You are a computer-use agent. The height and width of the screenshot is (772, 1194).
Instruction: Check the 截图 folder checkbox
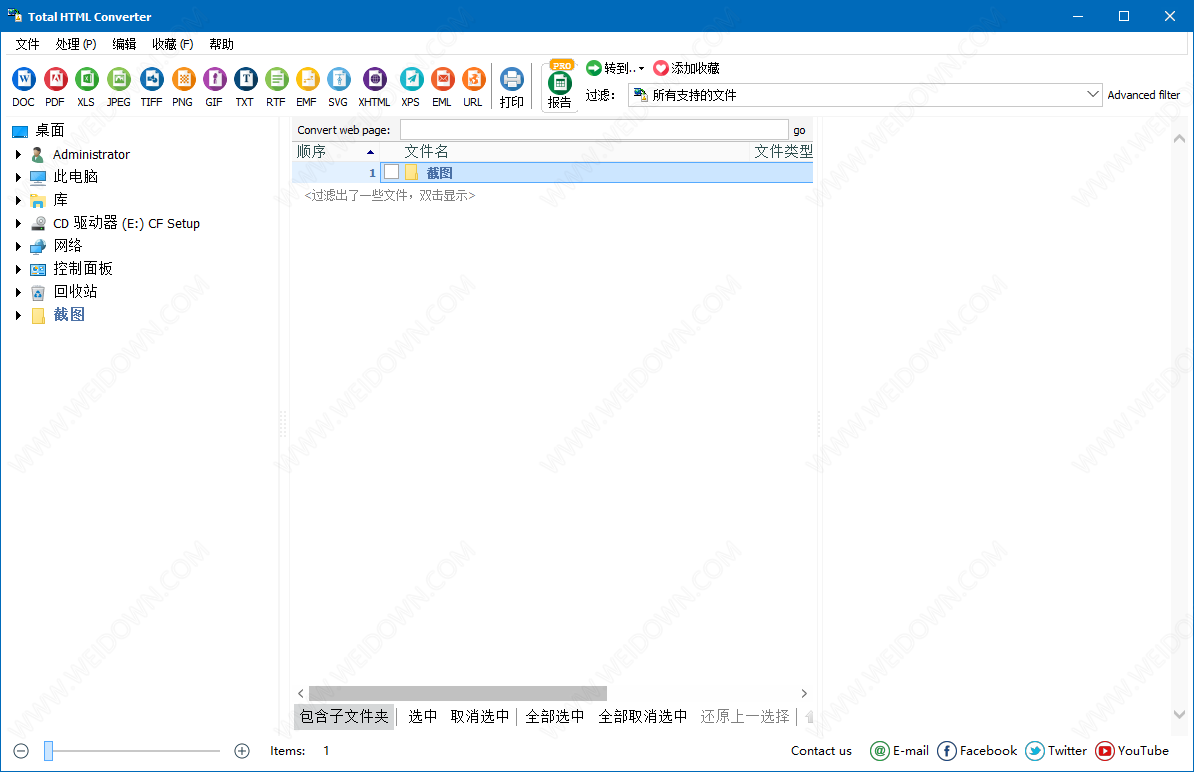point(391,172)
